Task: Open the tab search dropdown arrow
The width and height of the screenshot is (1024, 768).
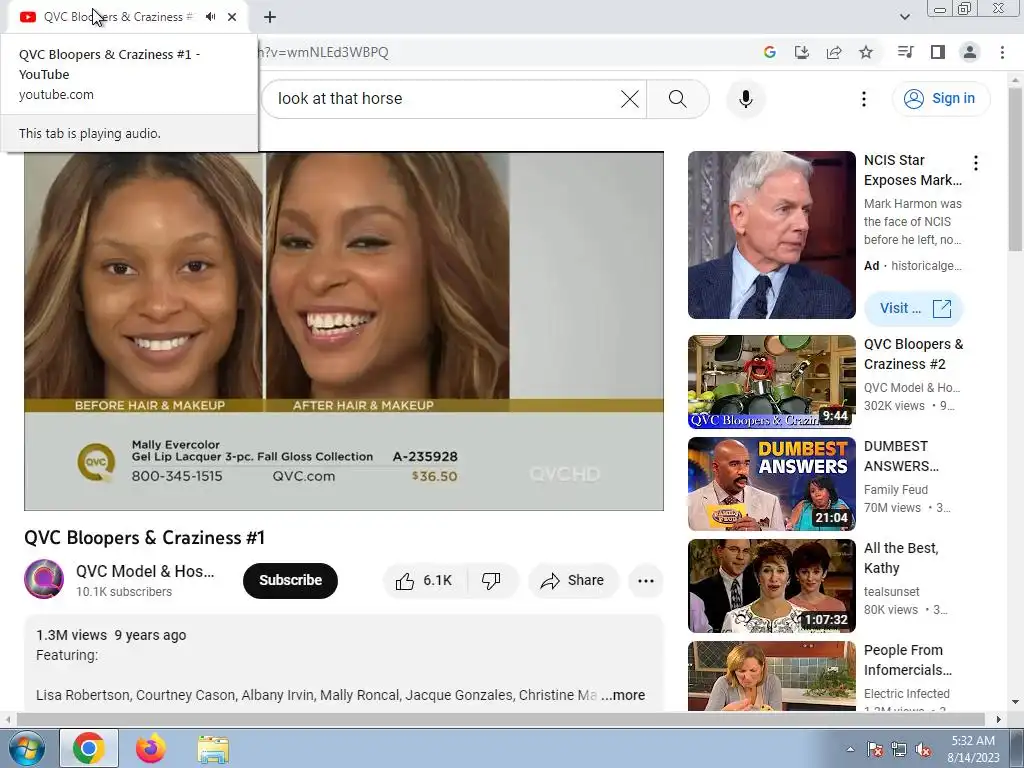Action: (904, 17)
